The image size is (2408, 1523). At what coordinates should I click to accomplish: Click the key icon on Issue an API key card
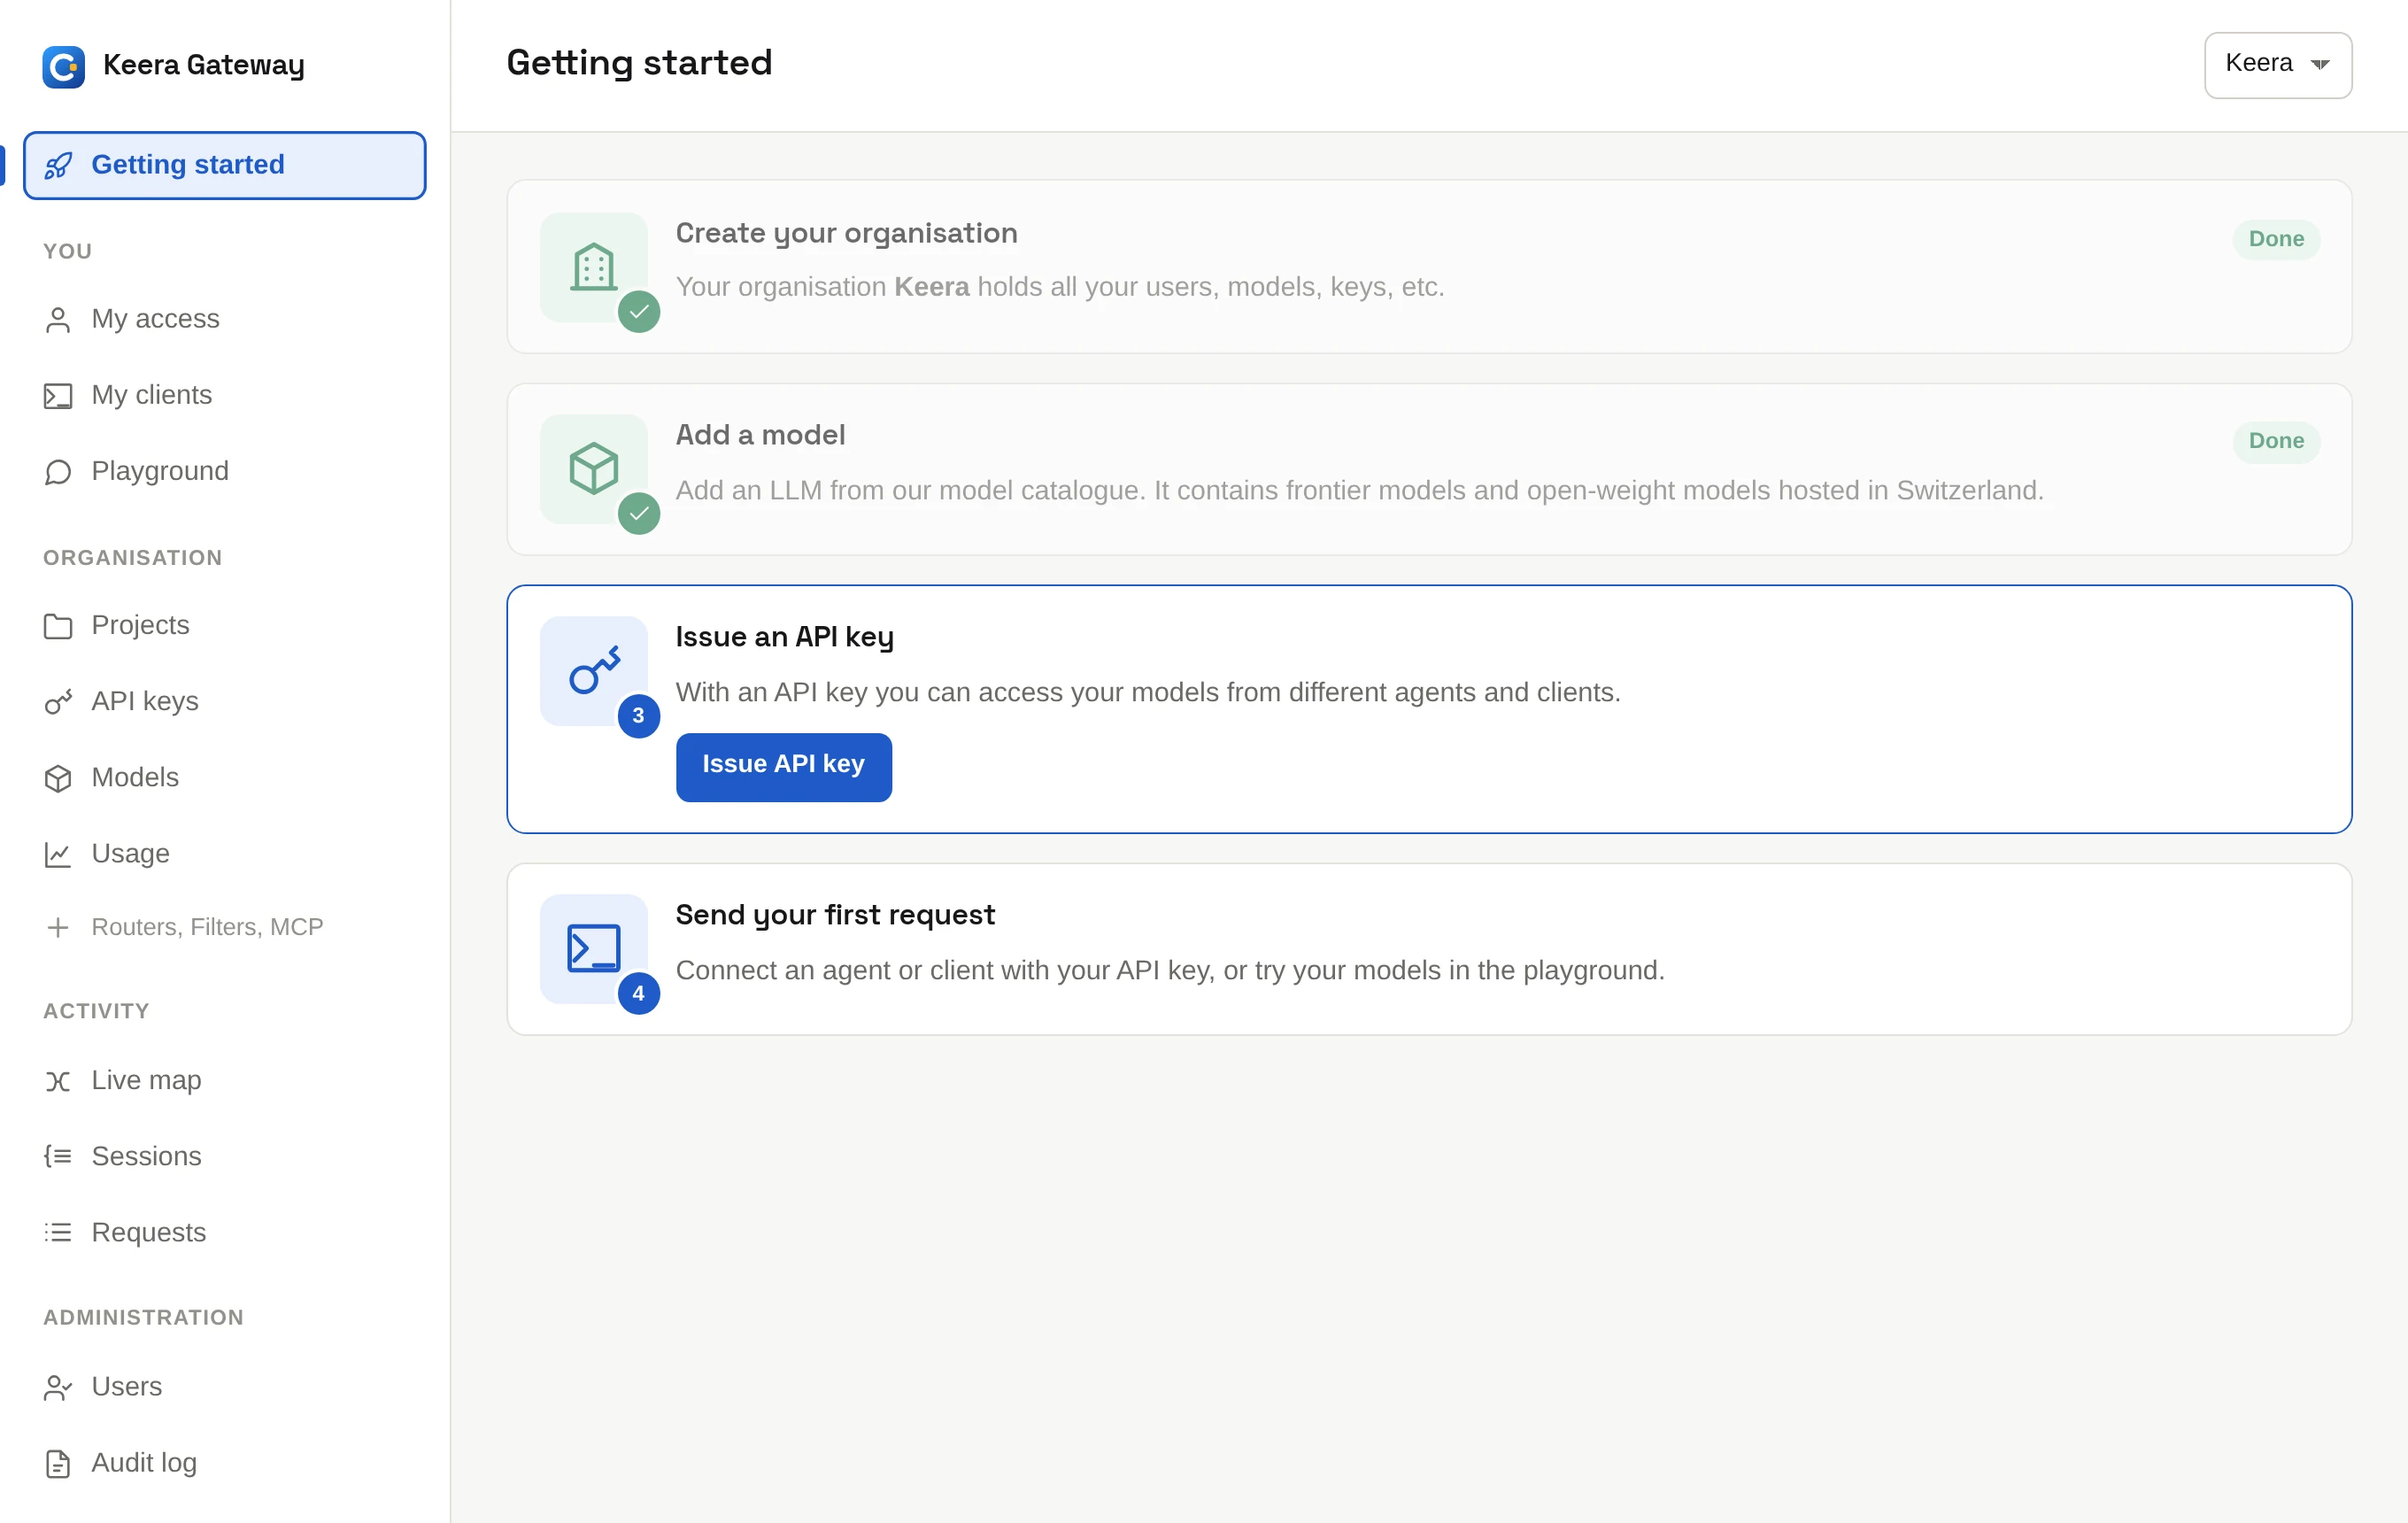(594, 671)
